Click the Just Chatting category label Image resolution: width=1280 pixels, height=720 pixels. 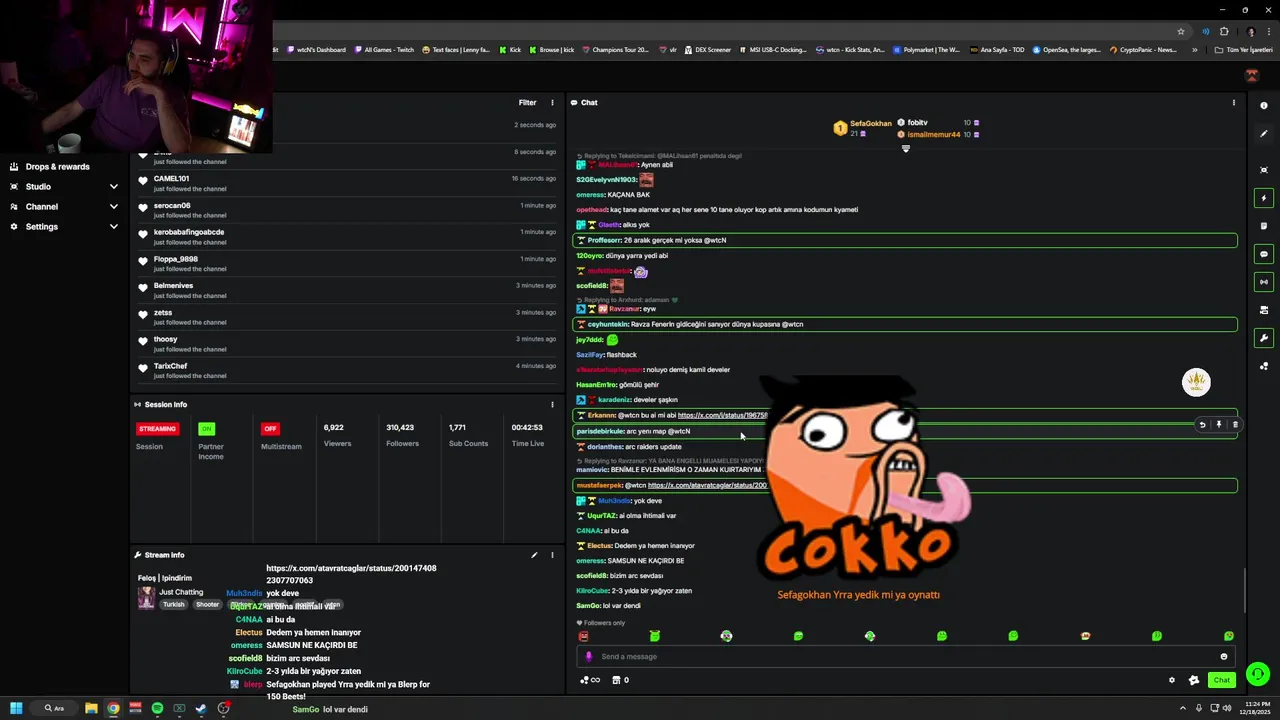[181, 592]
